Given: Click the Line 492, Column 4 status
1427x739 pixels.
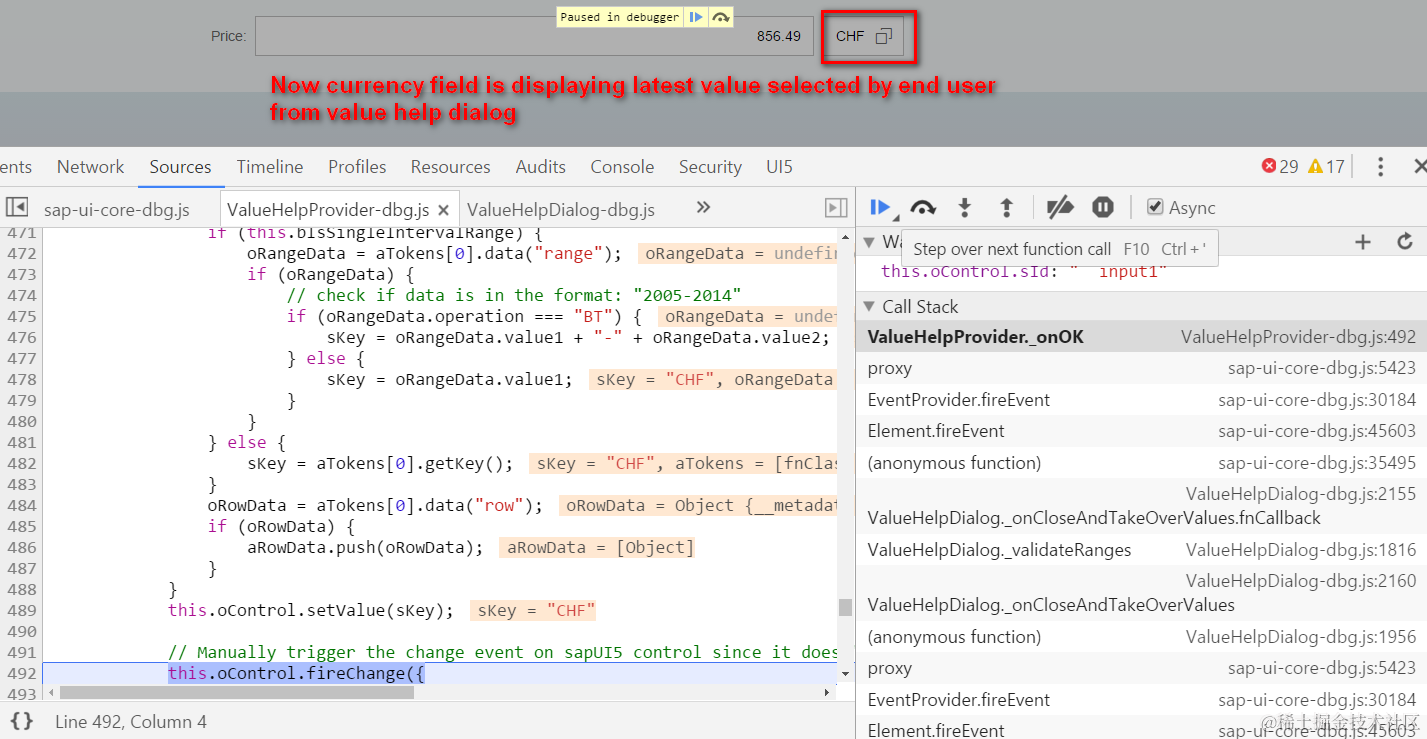Looking at the screenshot, I should pyautogui.click(x=131, y=721).
